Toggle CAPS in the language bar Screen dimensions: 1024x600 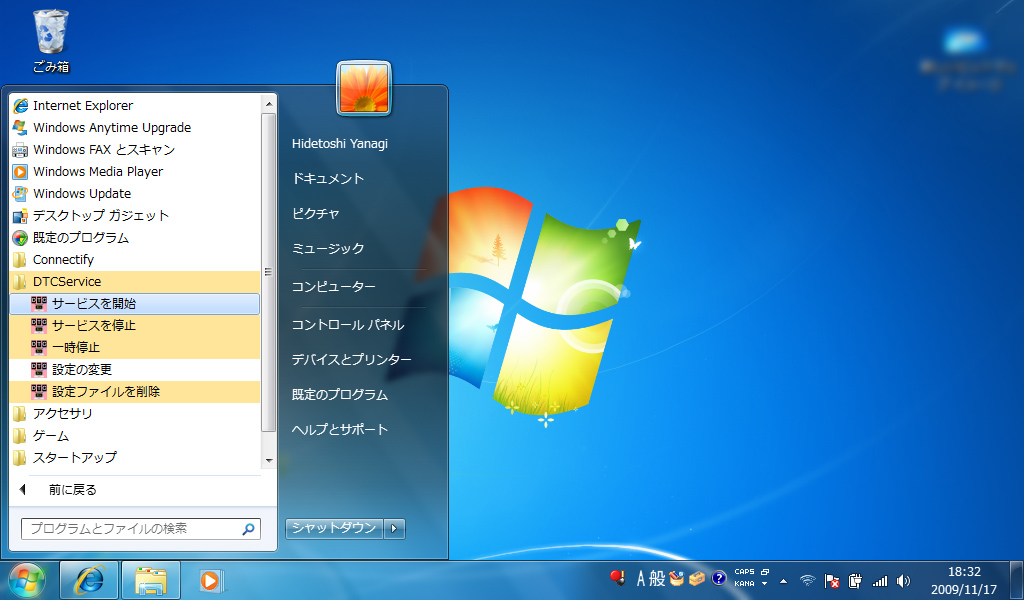tap(743, 570)
